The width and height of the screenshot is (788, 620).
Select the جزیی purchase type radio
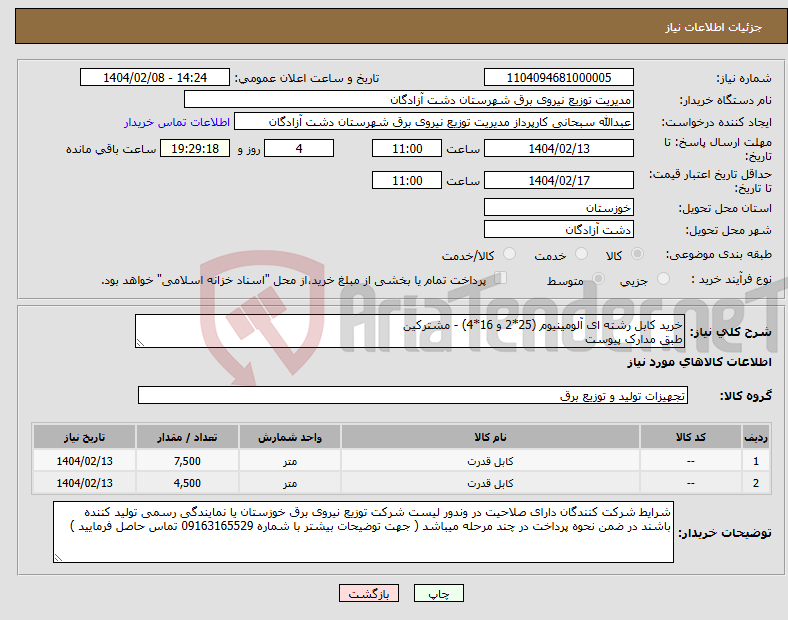pos(663,278)
